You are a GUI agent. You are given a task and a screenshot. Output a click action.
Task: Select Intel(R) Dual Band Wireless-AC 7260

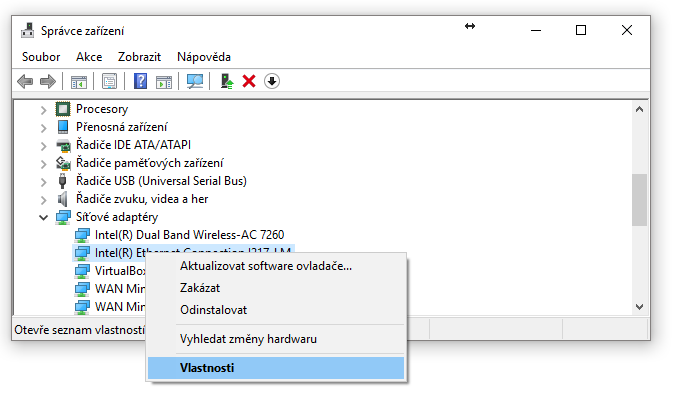[189, 235]
